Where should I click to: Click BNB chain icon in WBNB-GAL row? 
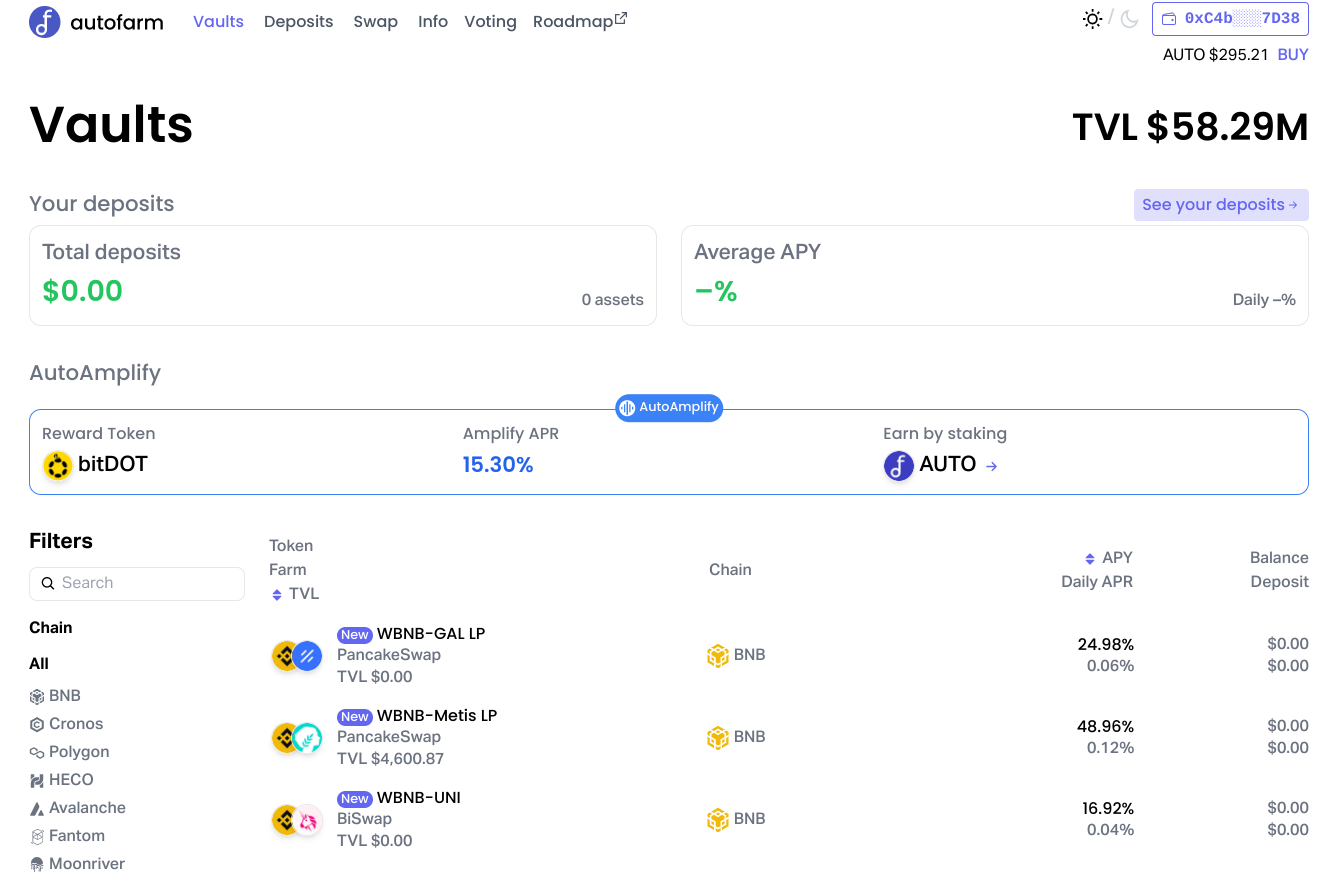(x=718, y=655)
